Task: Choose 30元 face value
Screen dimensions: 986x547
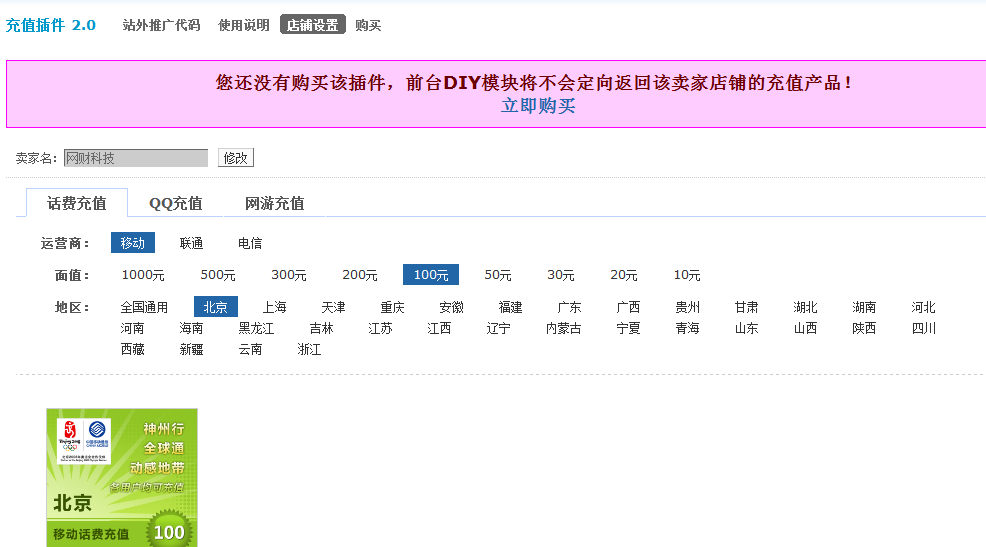Action: pyautogui.click(x=560, y=275)
